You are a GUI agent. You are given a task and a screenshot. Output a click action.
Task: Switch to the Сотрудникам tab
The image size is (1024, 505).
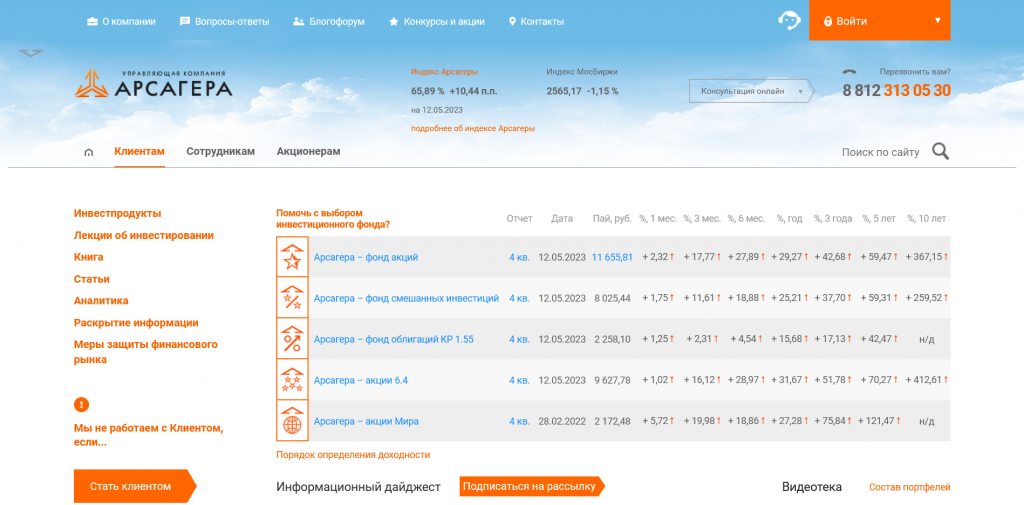[220, 152]
